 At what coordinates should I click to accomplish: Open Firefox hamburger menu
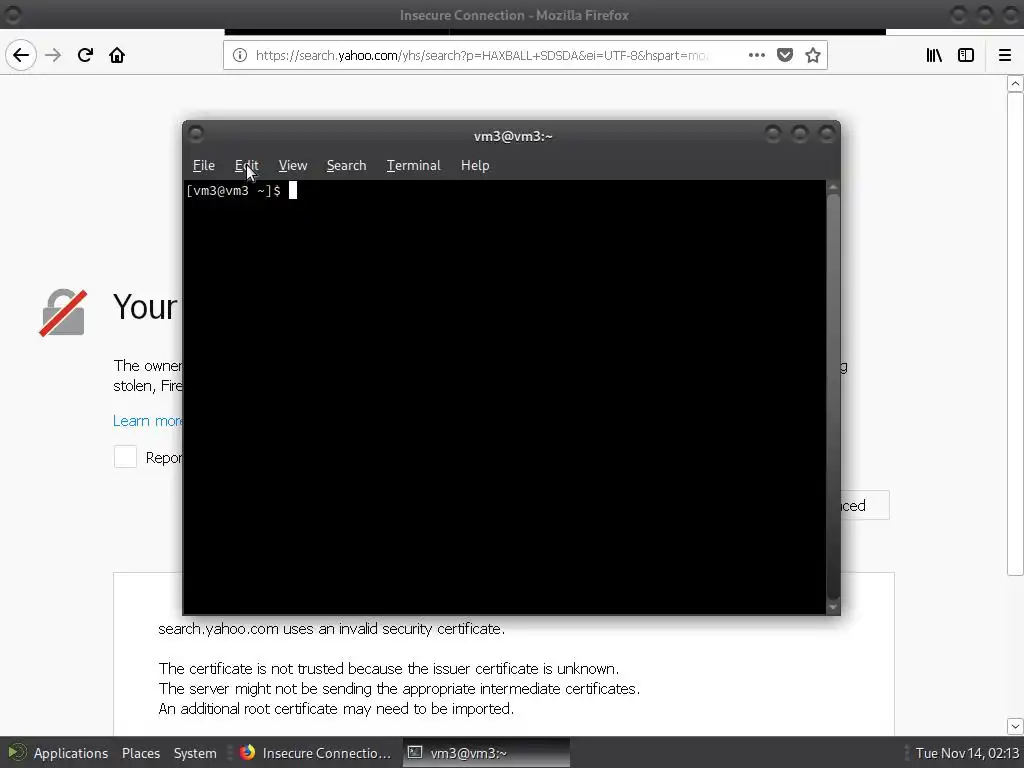[1004, 56]
